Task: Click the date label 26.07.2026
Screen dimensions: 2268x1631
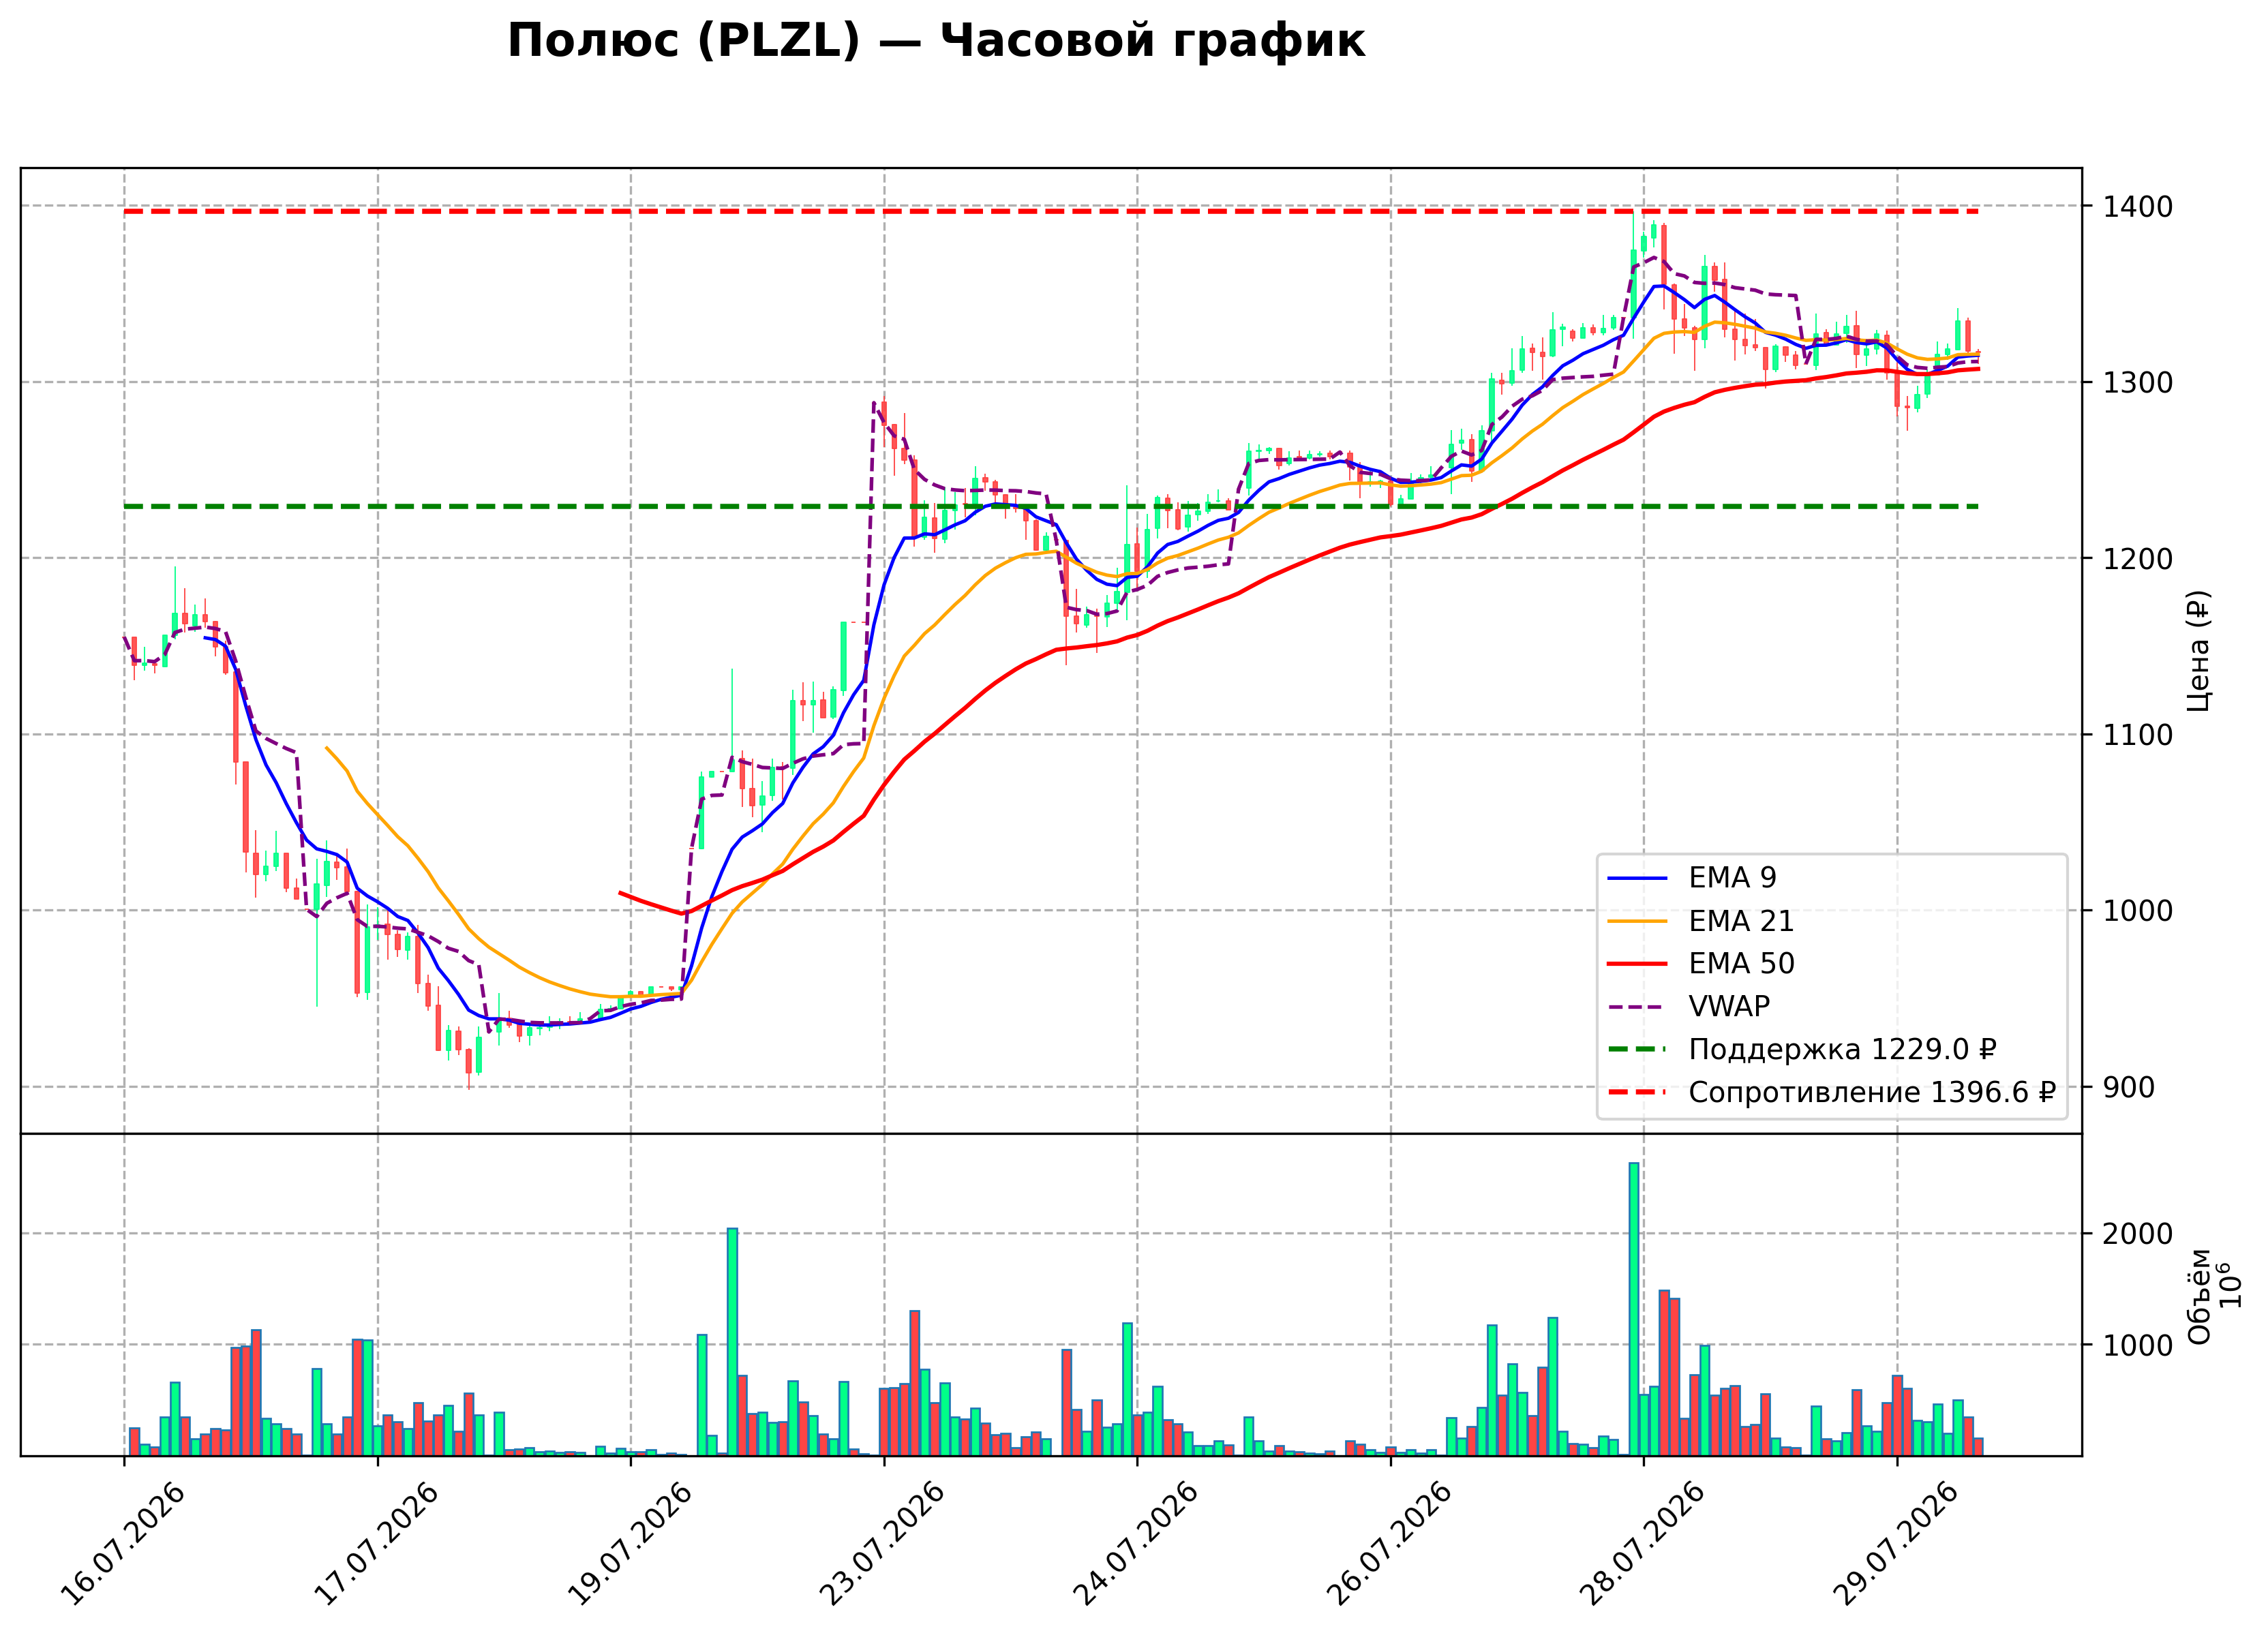Action: pyautogui.click(x=1389, y=1544)
